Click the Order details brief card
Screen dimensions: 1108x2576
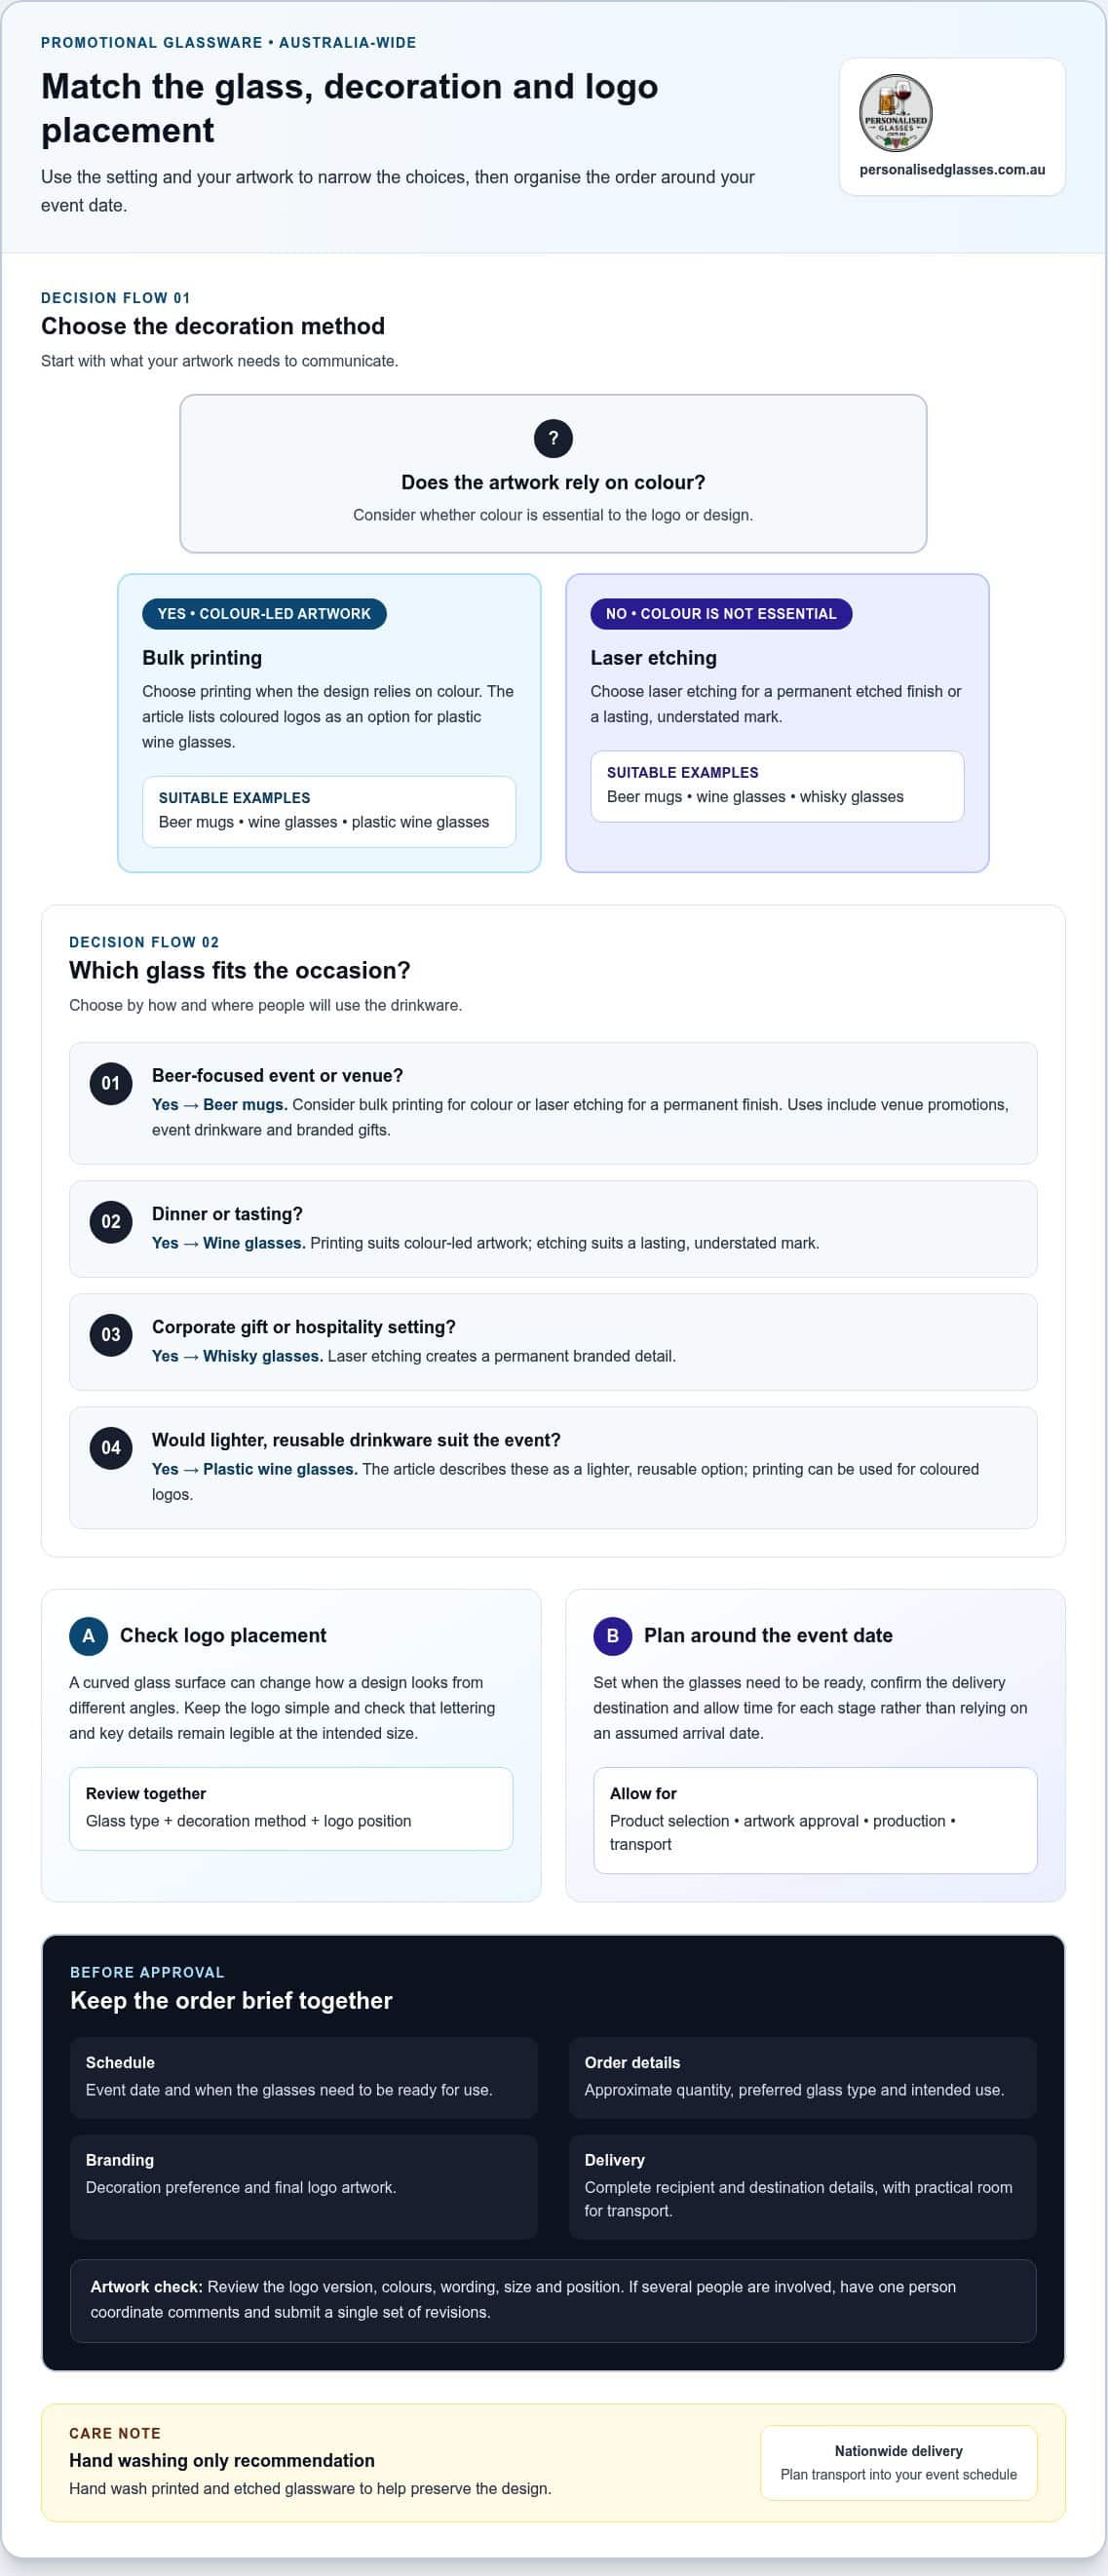802,2077
